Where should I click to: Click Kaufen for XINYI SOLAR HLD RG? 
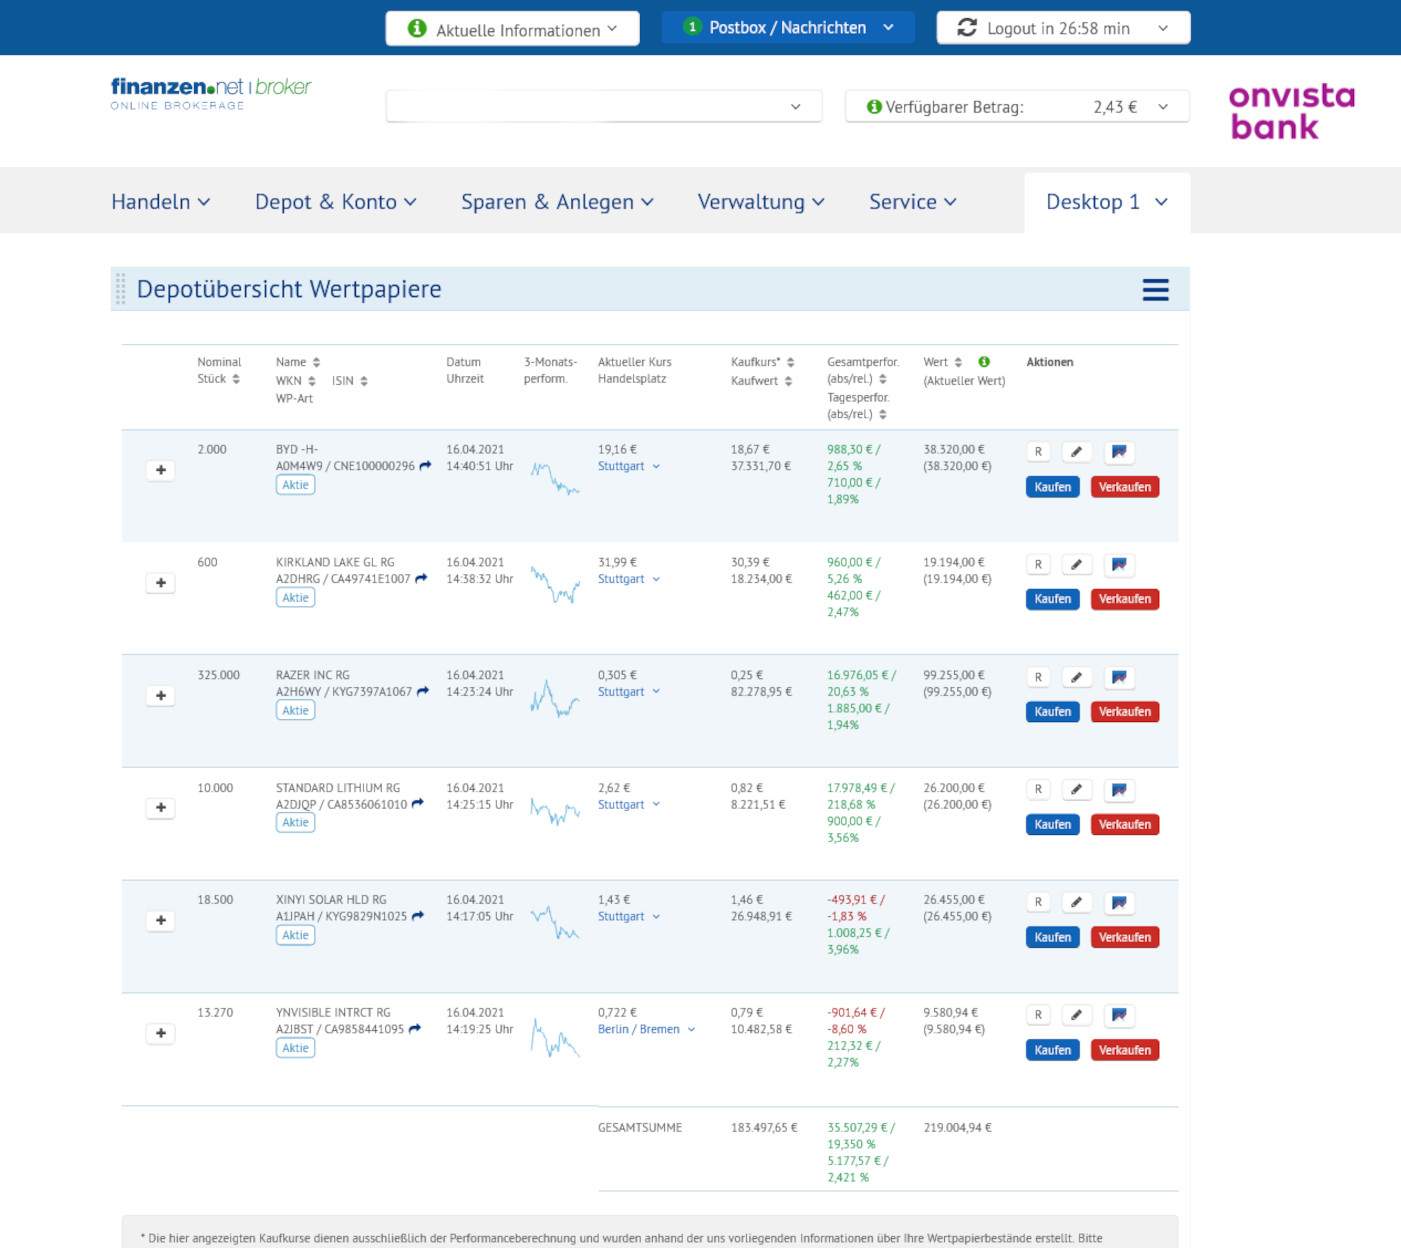[x=1053, y=937]
